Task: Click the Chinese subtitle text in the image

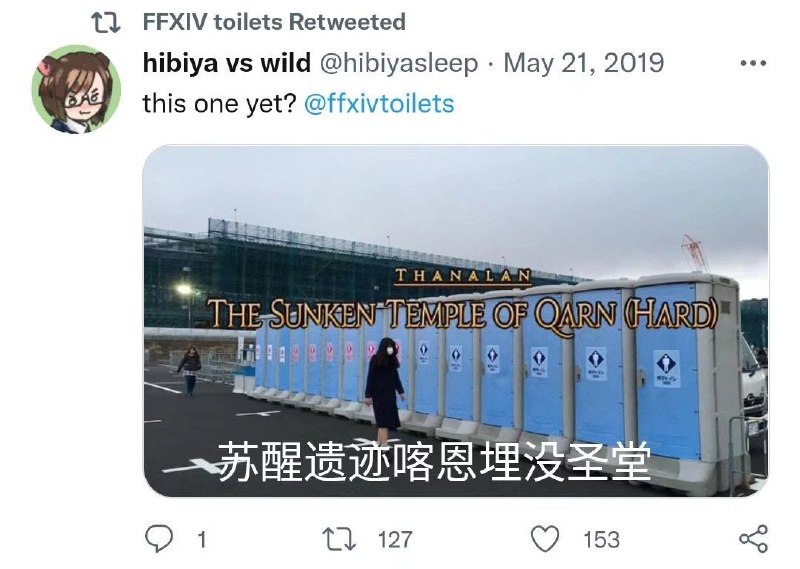Action: click(435, 461)
